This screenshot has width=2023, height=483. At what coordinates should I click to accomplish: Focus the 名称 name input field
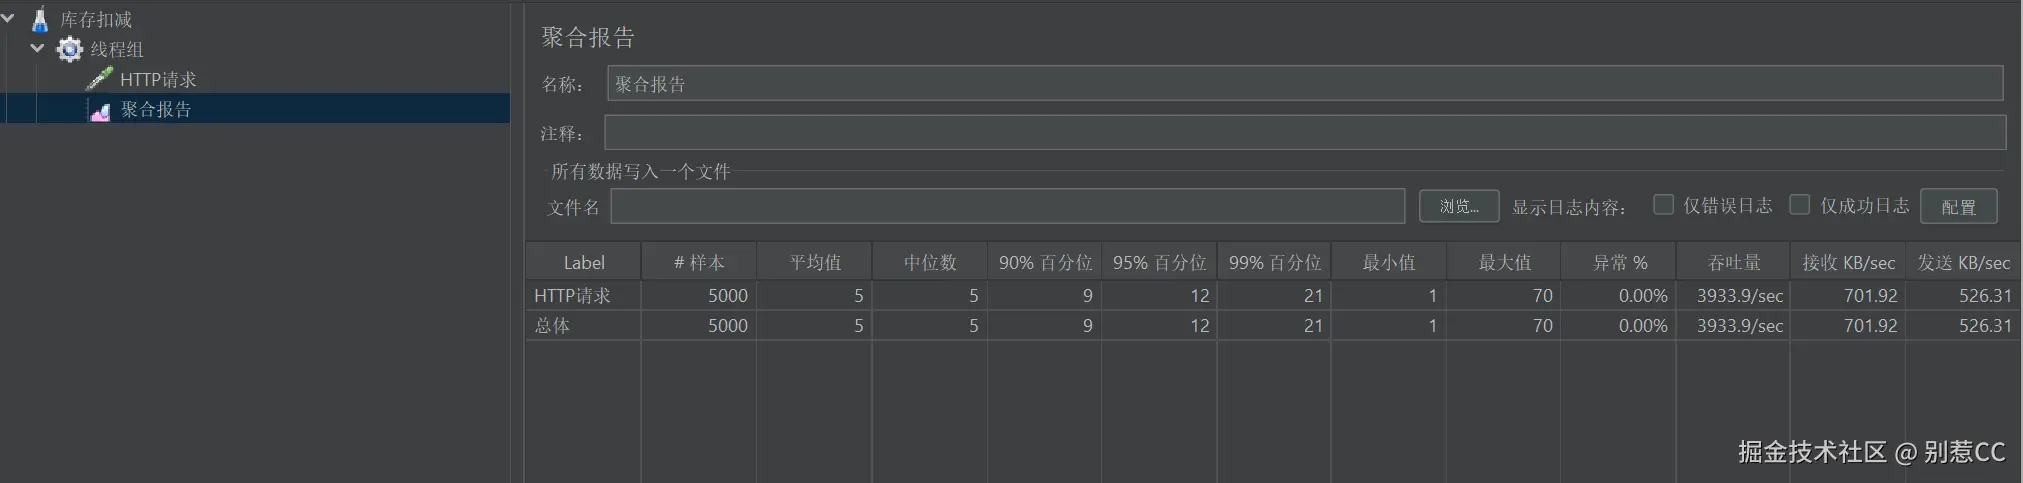1304,84
